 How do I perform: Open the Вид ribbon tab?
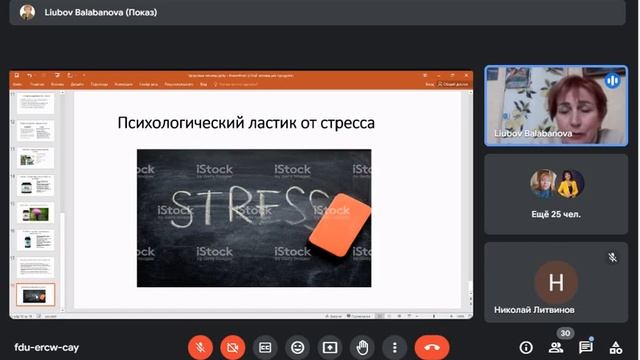[x=203, y=84]
